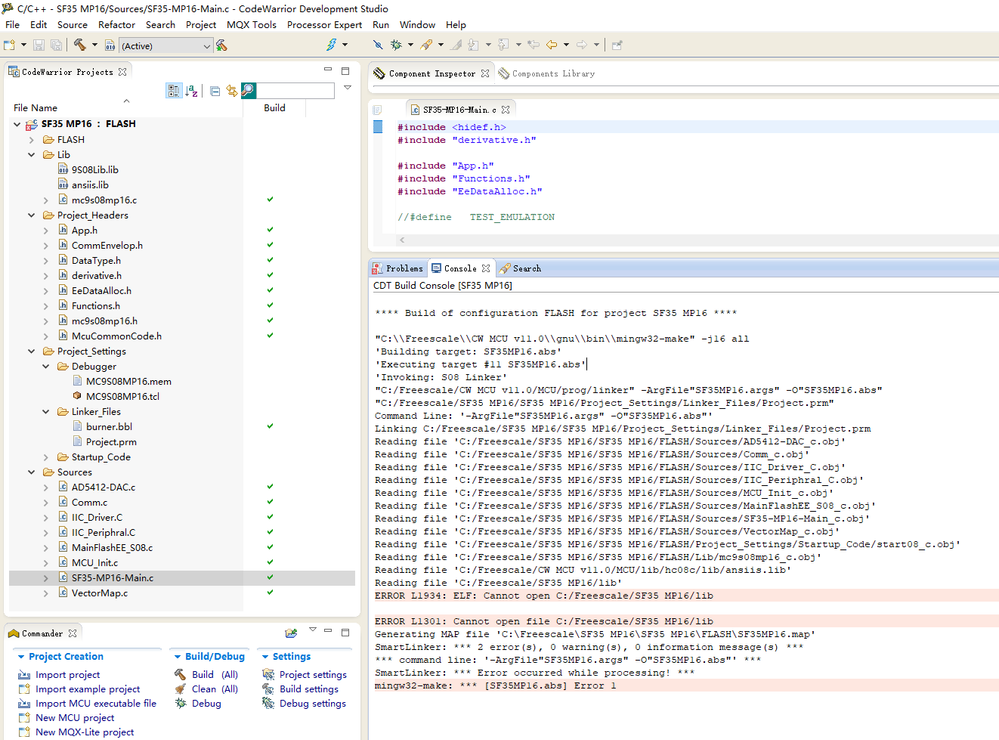The height and width of the screenshot is (740, 999).
Task: Click the Debug bug icon in toolbar
Action: click(x=396, y=45)
